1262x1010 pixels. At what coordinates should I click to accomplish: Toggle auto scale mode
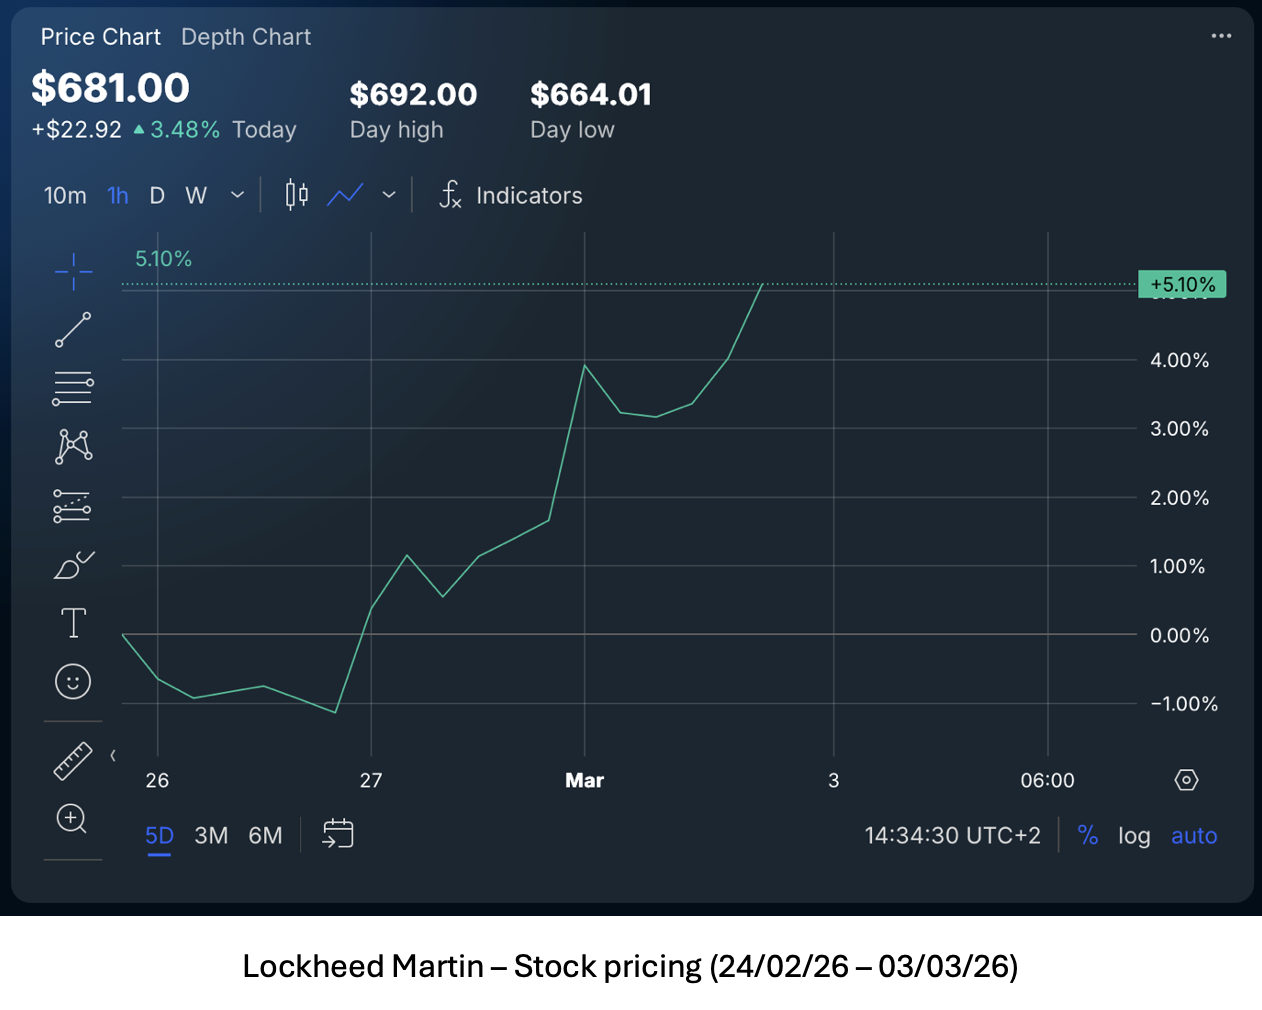click(x=1194, y=836)
